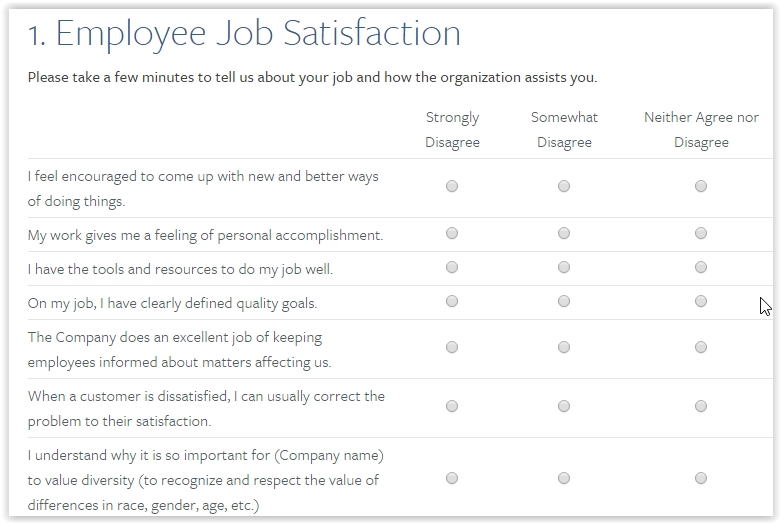Select Strongly Disagree for value diversity statement
781x524 pixels.
point(452,478)
